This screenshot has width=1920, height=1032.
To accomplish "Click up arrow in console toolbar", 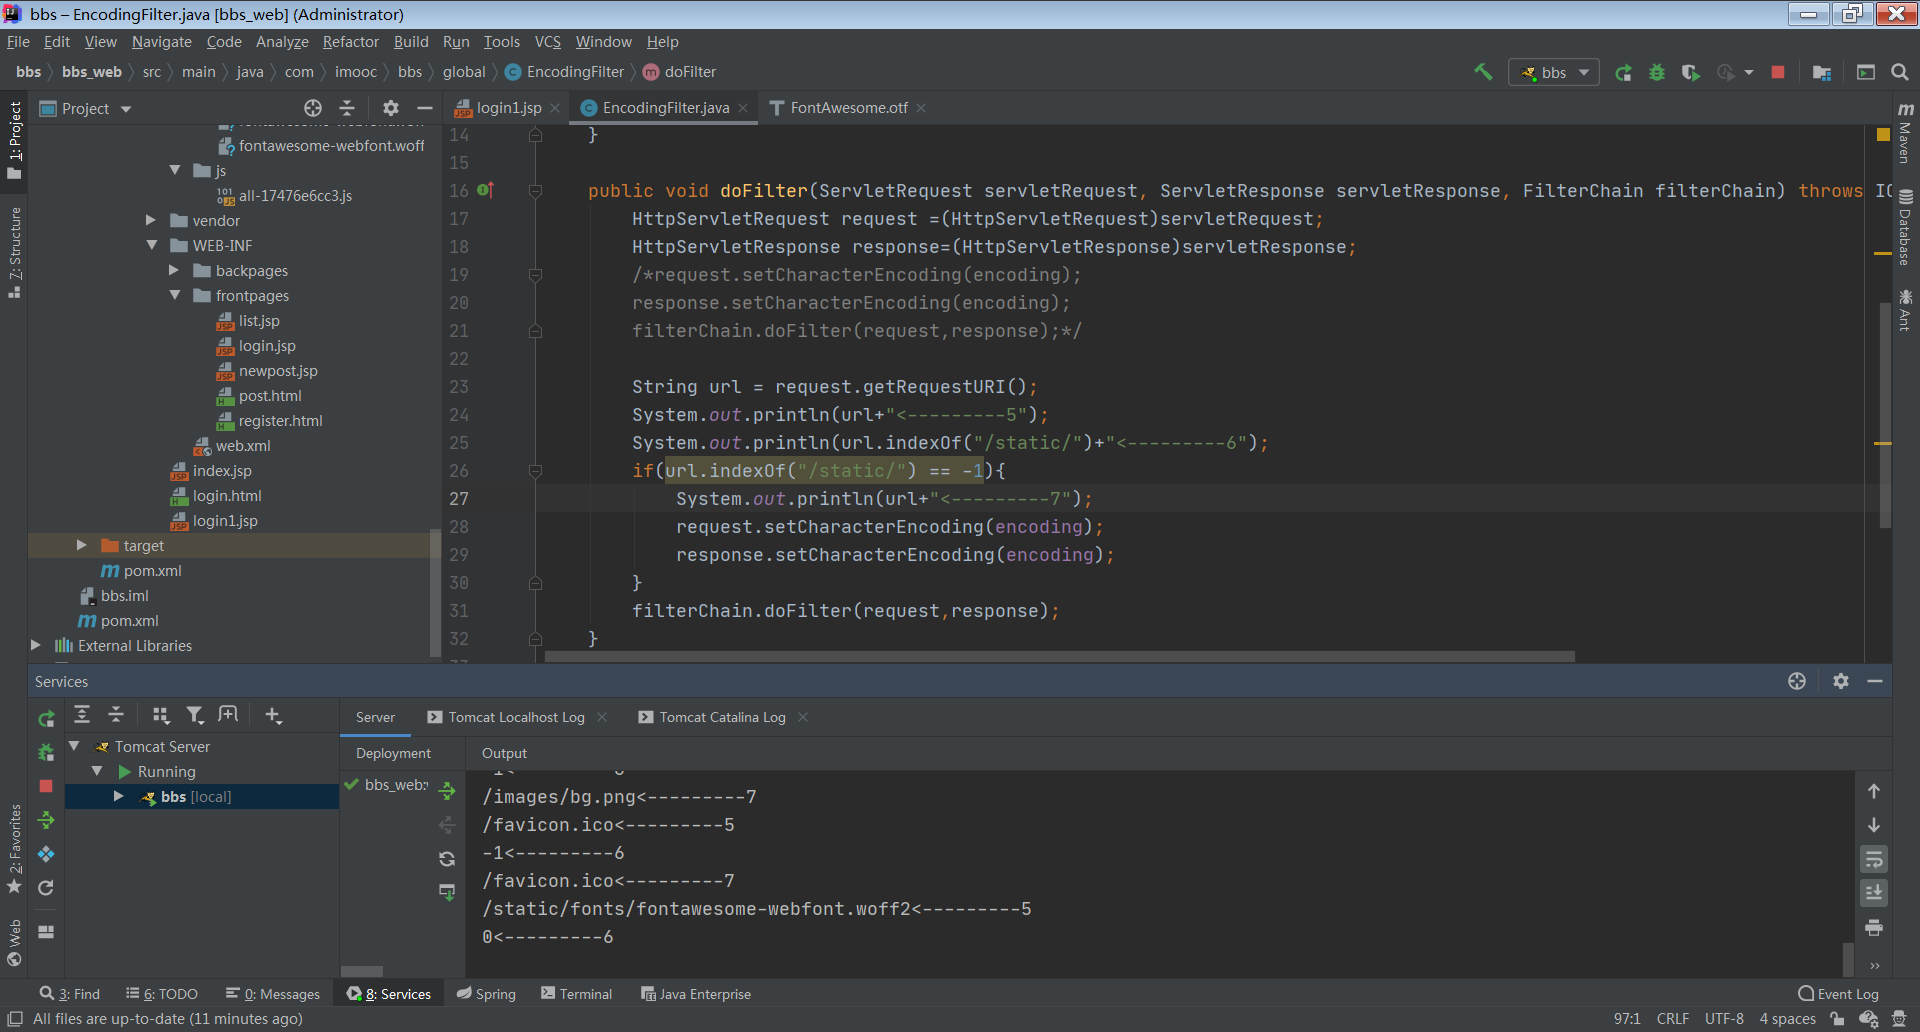I will pos(1874,791).
